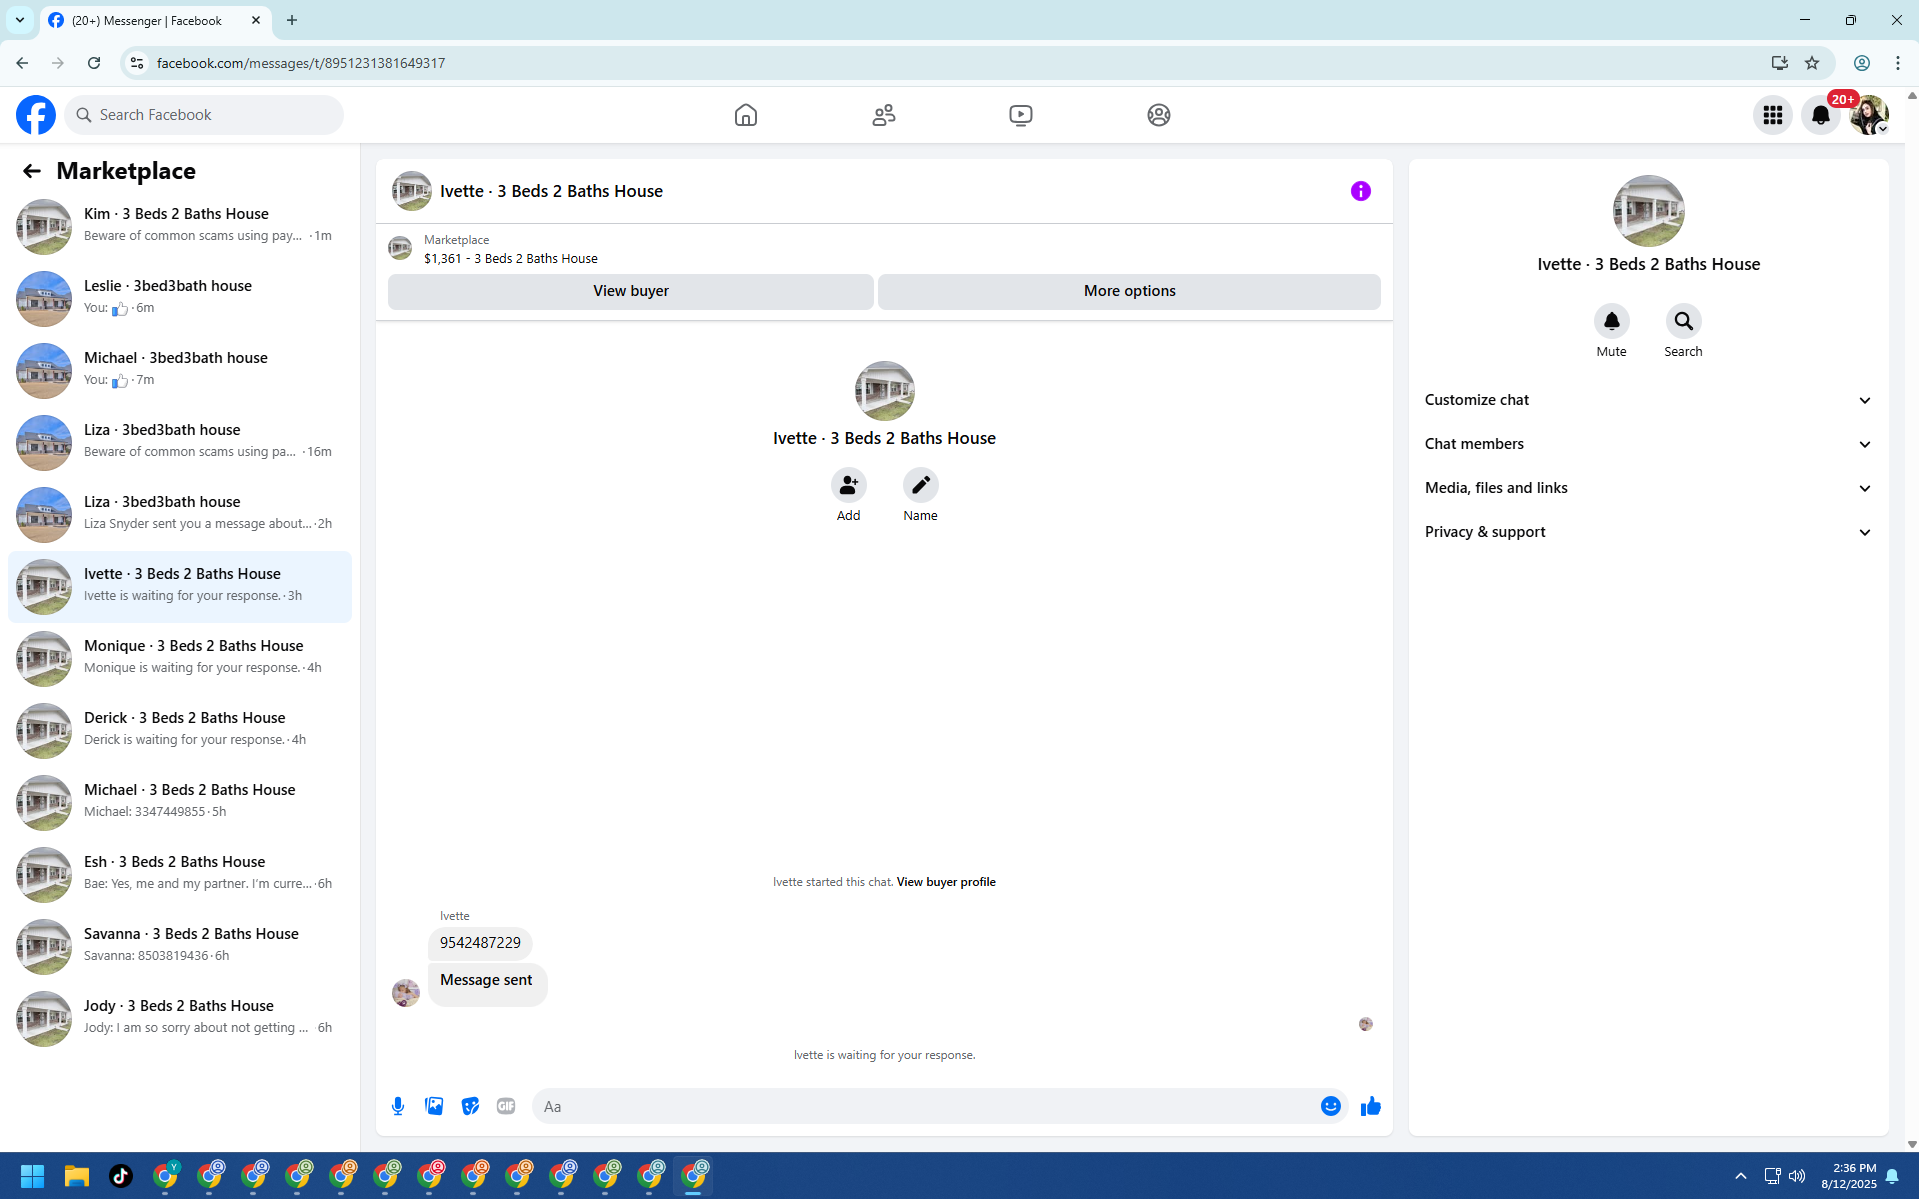Expand the Privacy & support section
Image resolution: width=1919 pixels, height=1199 pixels.
1649,532
